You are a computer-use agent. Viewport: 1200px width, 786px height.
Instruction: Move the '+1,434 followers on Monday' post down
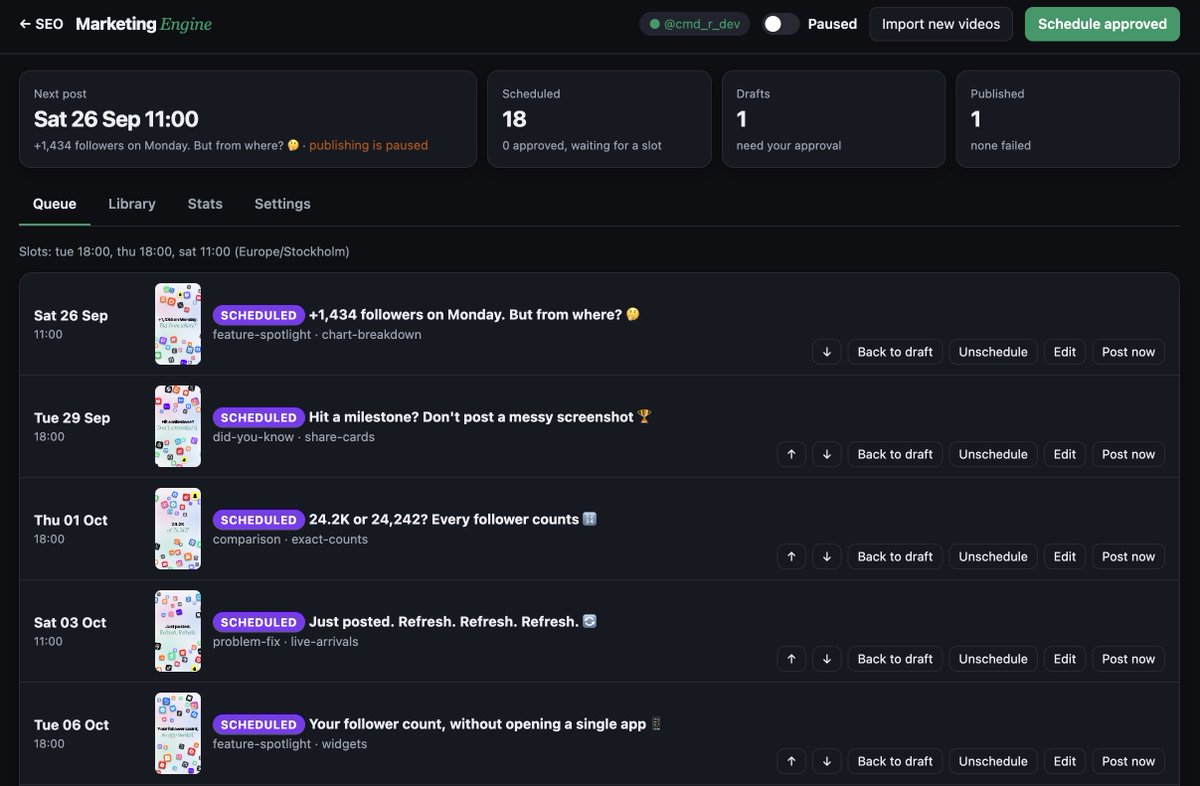pyautogui.click(x=826, y=352)
